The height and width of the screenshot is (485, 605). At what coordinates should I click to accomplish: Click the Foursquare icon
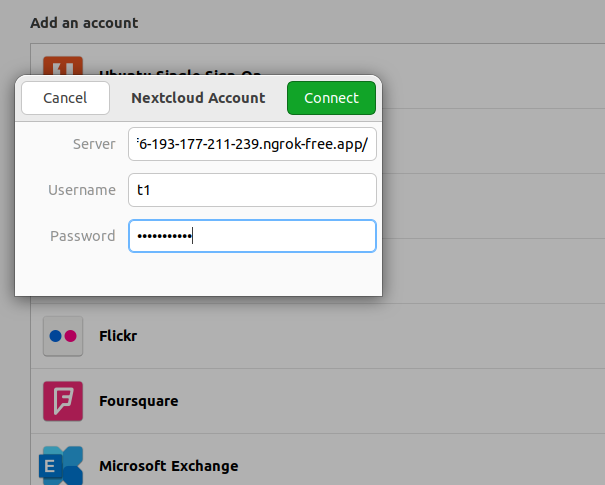pyautogui.click(x=63, y=401)
